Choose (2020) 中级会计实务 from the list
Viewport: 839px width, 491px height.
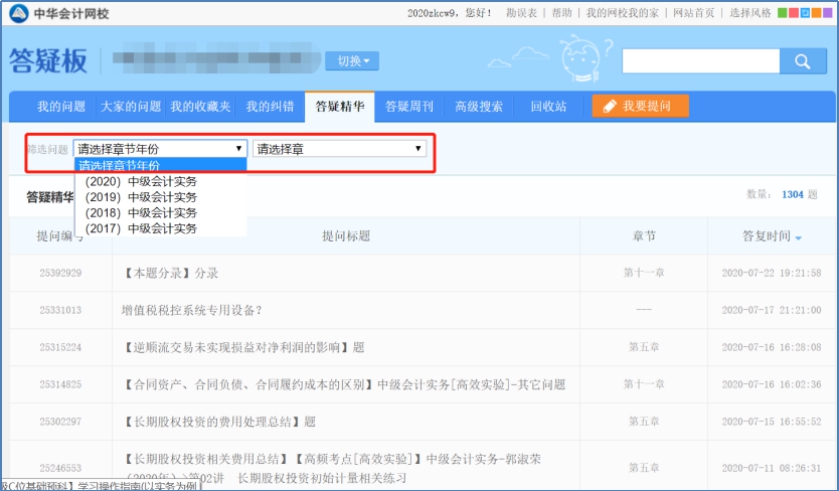coord(141,181)
